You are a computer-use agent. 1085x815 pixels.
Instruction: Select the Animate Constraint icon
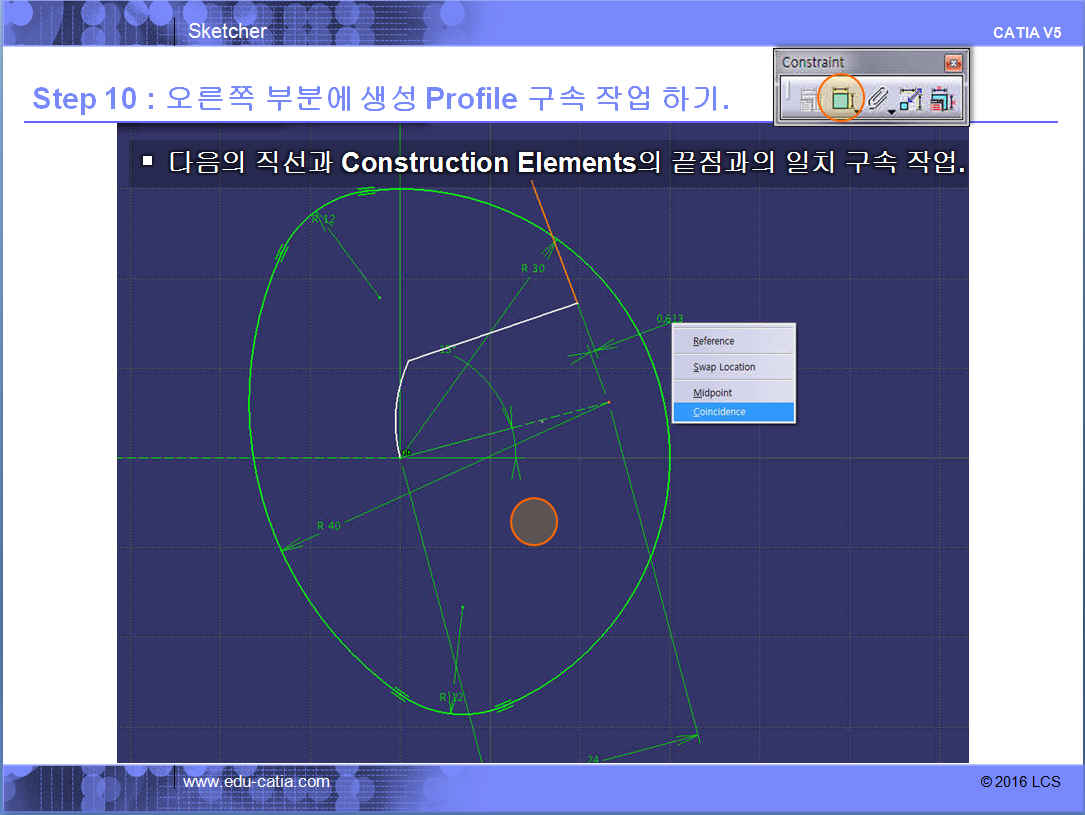pyautogui.click(x=910, y=99)
